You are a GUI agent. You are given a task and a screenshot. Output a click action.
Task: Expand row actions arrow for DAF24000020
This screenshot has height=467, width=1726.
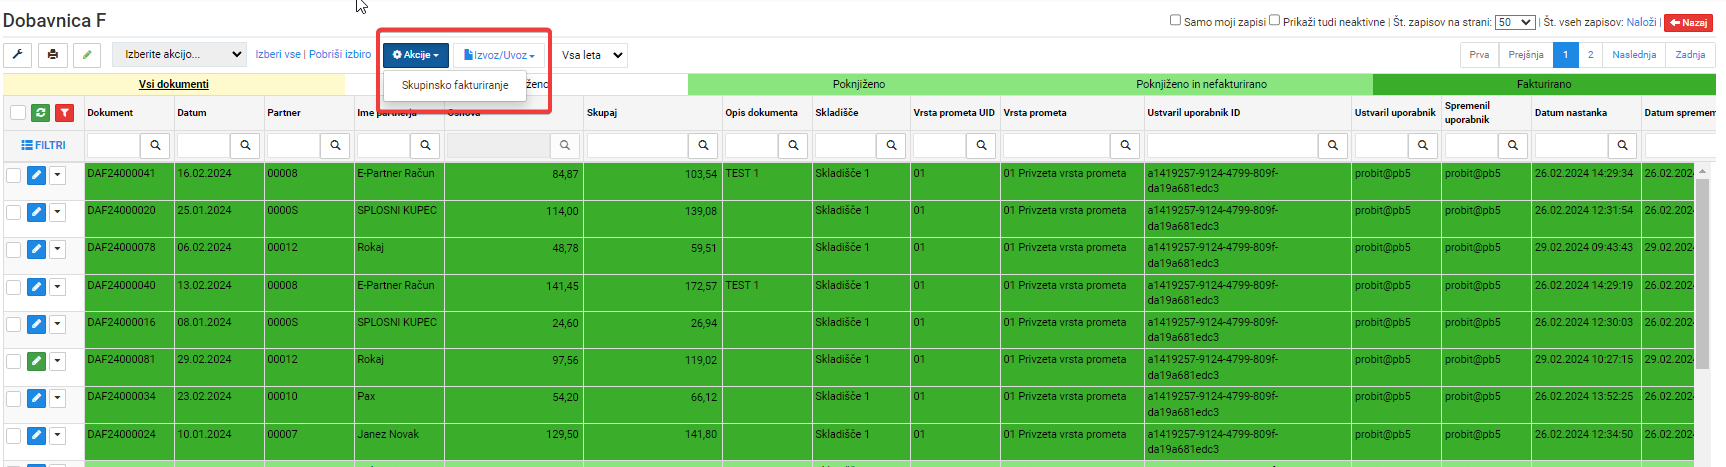click(57, 212)
